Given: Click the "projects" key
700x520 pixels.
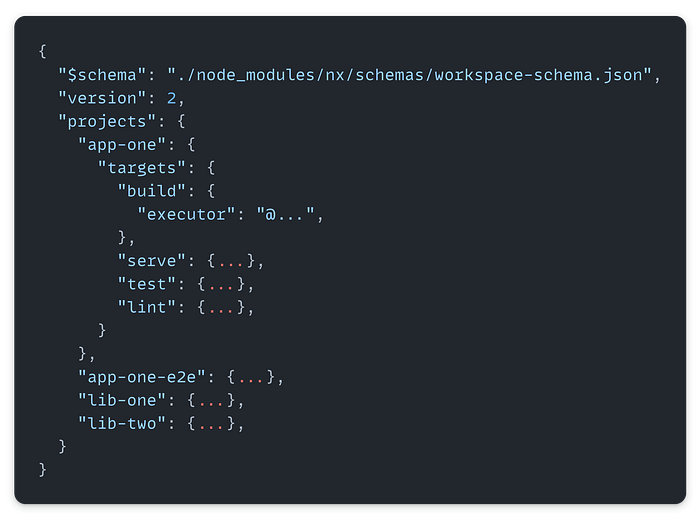Looking at the screenshot, I should pyautogui.click(x=107, y=121).
